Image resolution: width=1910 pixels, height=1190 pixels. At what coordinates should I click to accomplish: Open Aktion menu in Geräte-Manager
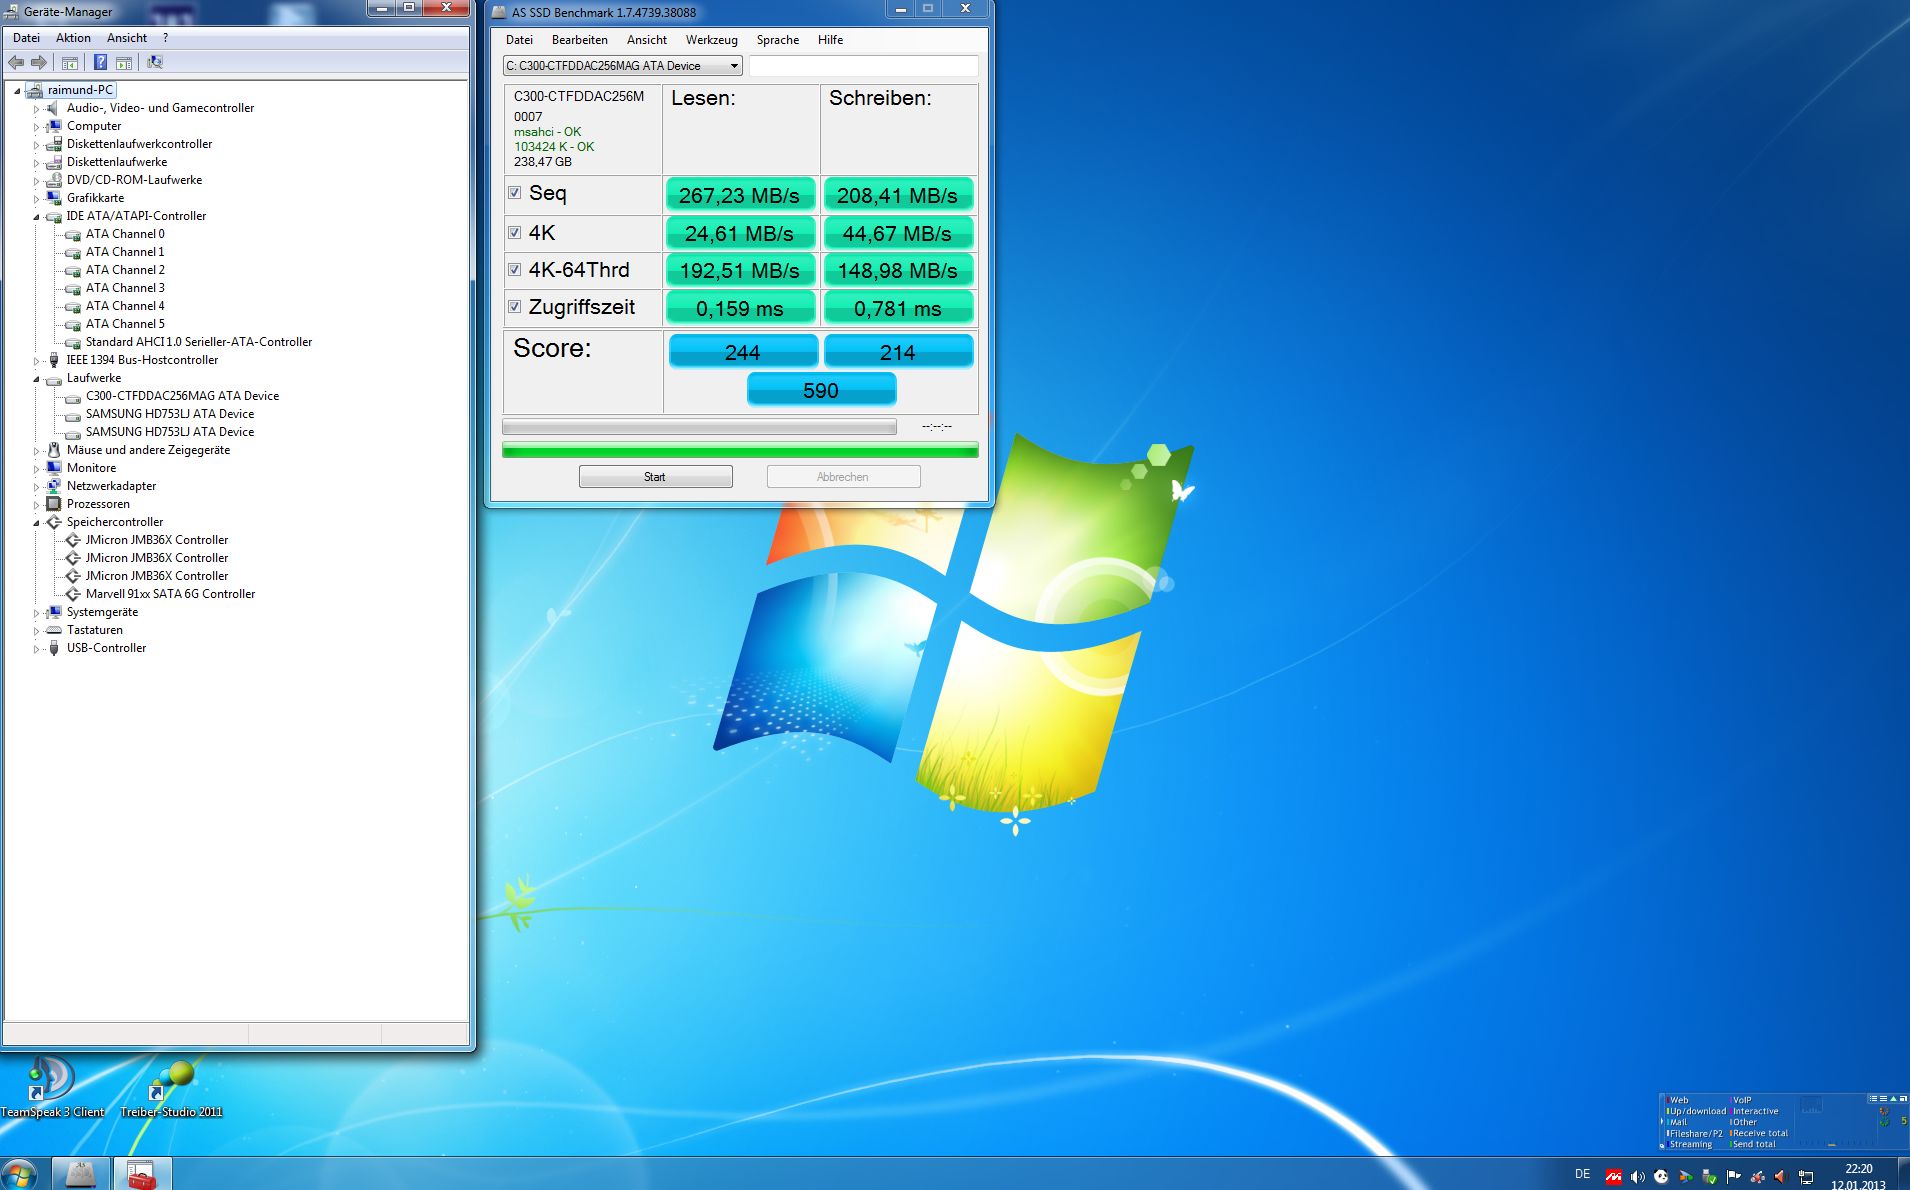[73, 38]
